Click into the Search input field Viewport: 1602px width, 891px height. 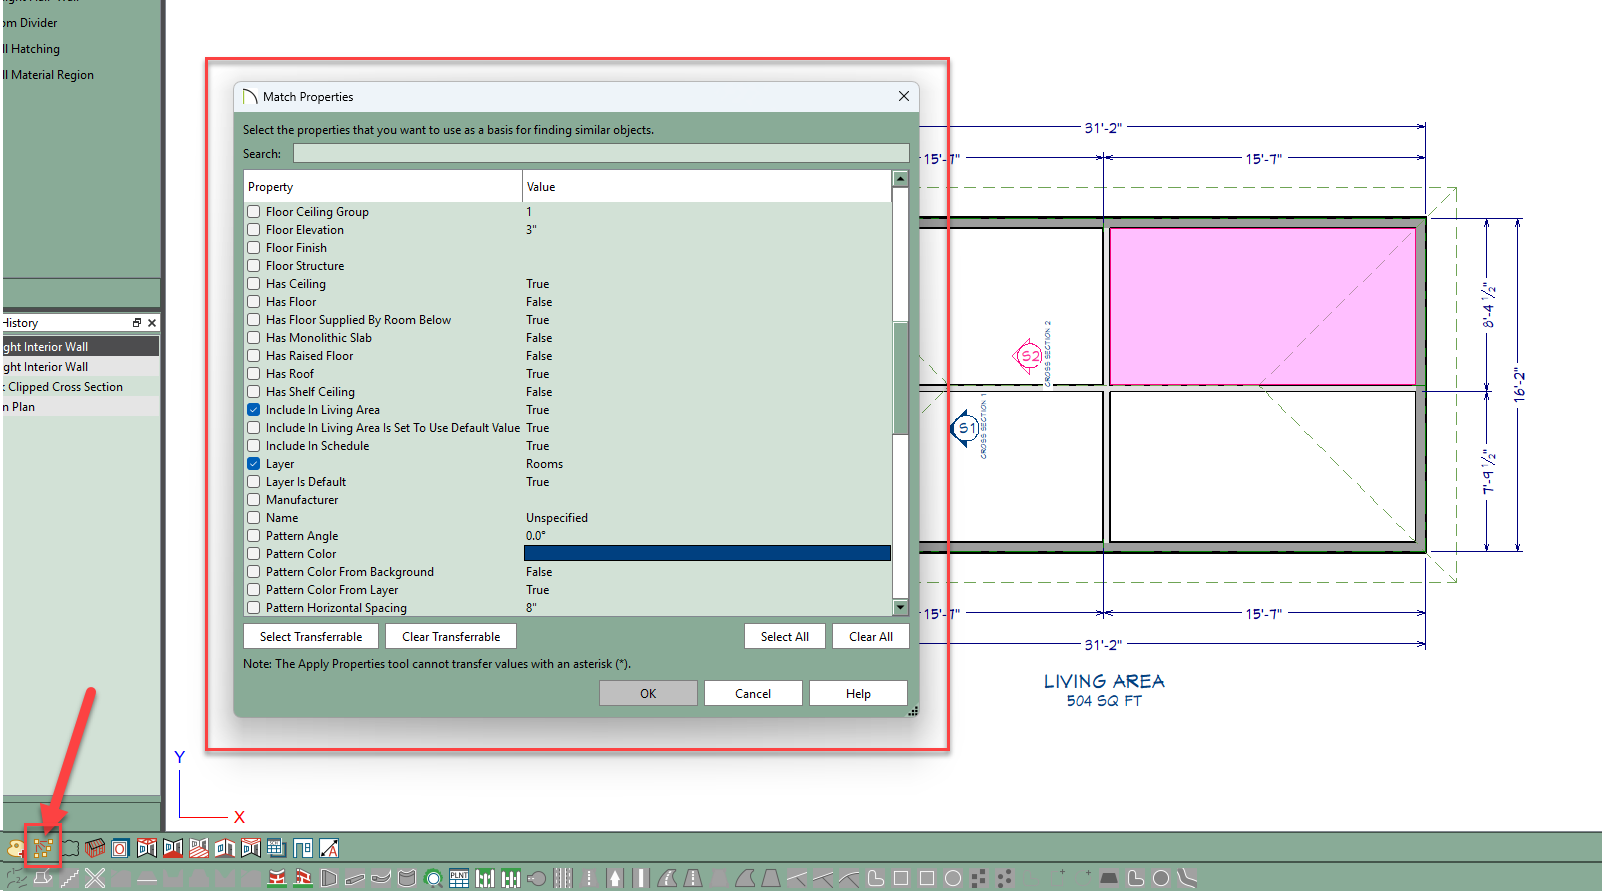coord(600,154)
